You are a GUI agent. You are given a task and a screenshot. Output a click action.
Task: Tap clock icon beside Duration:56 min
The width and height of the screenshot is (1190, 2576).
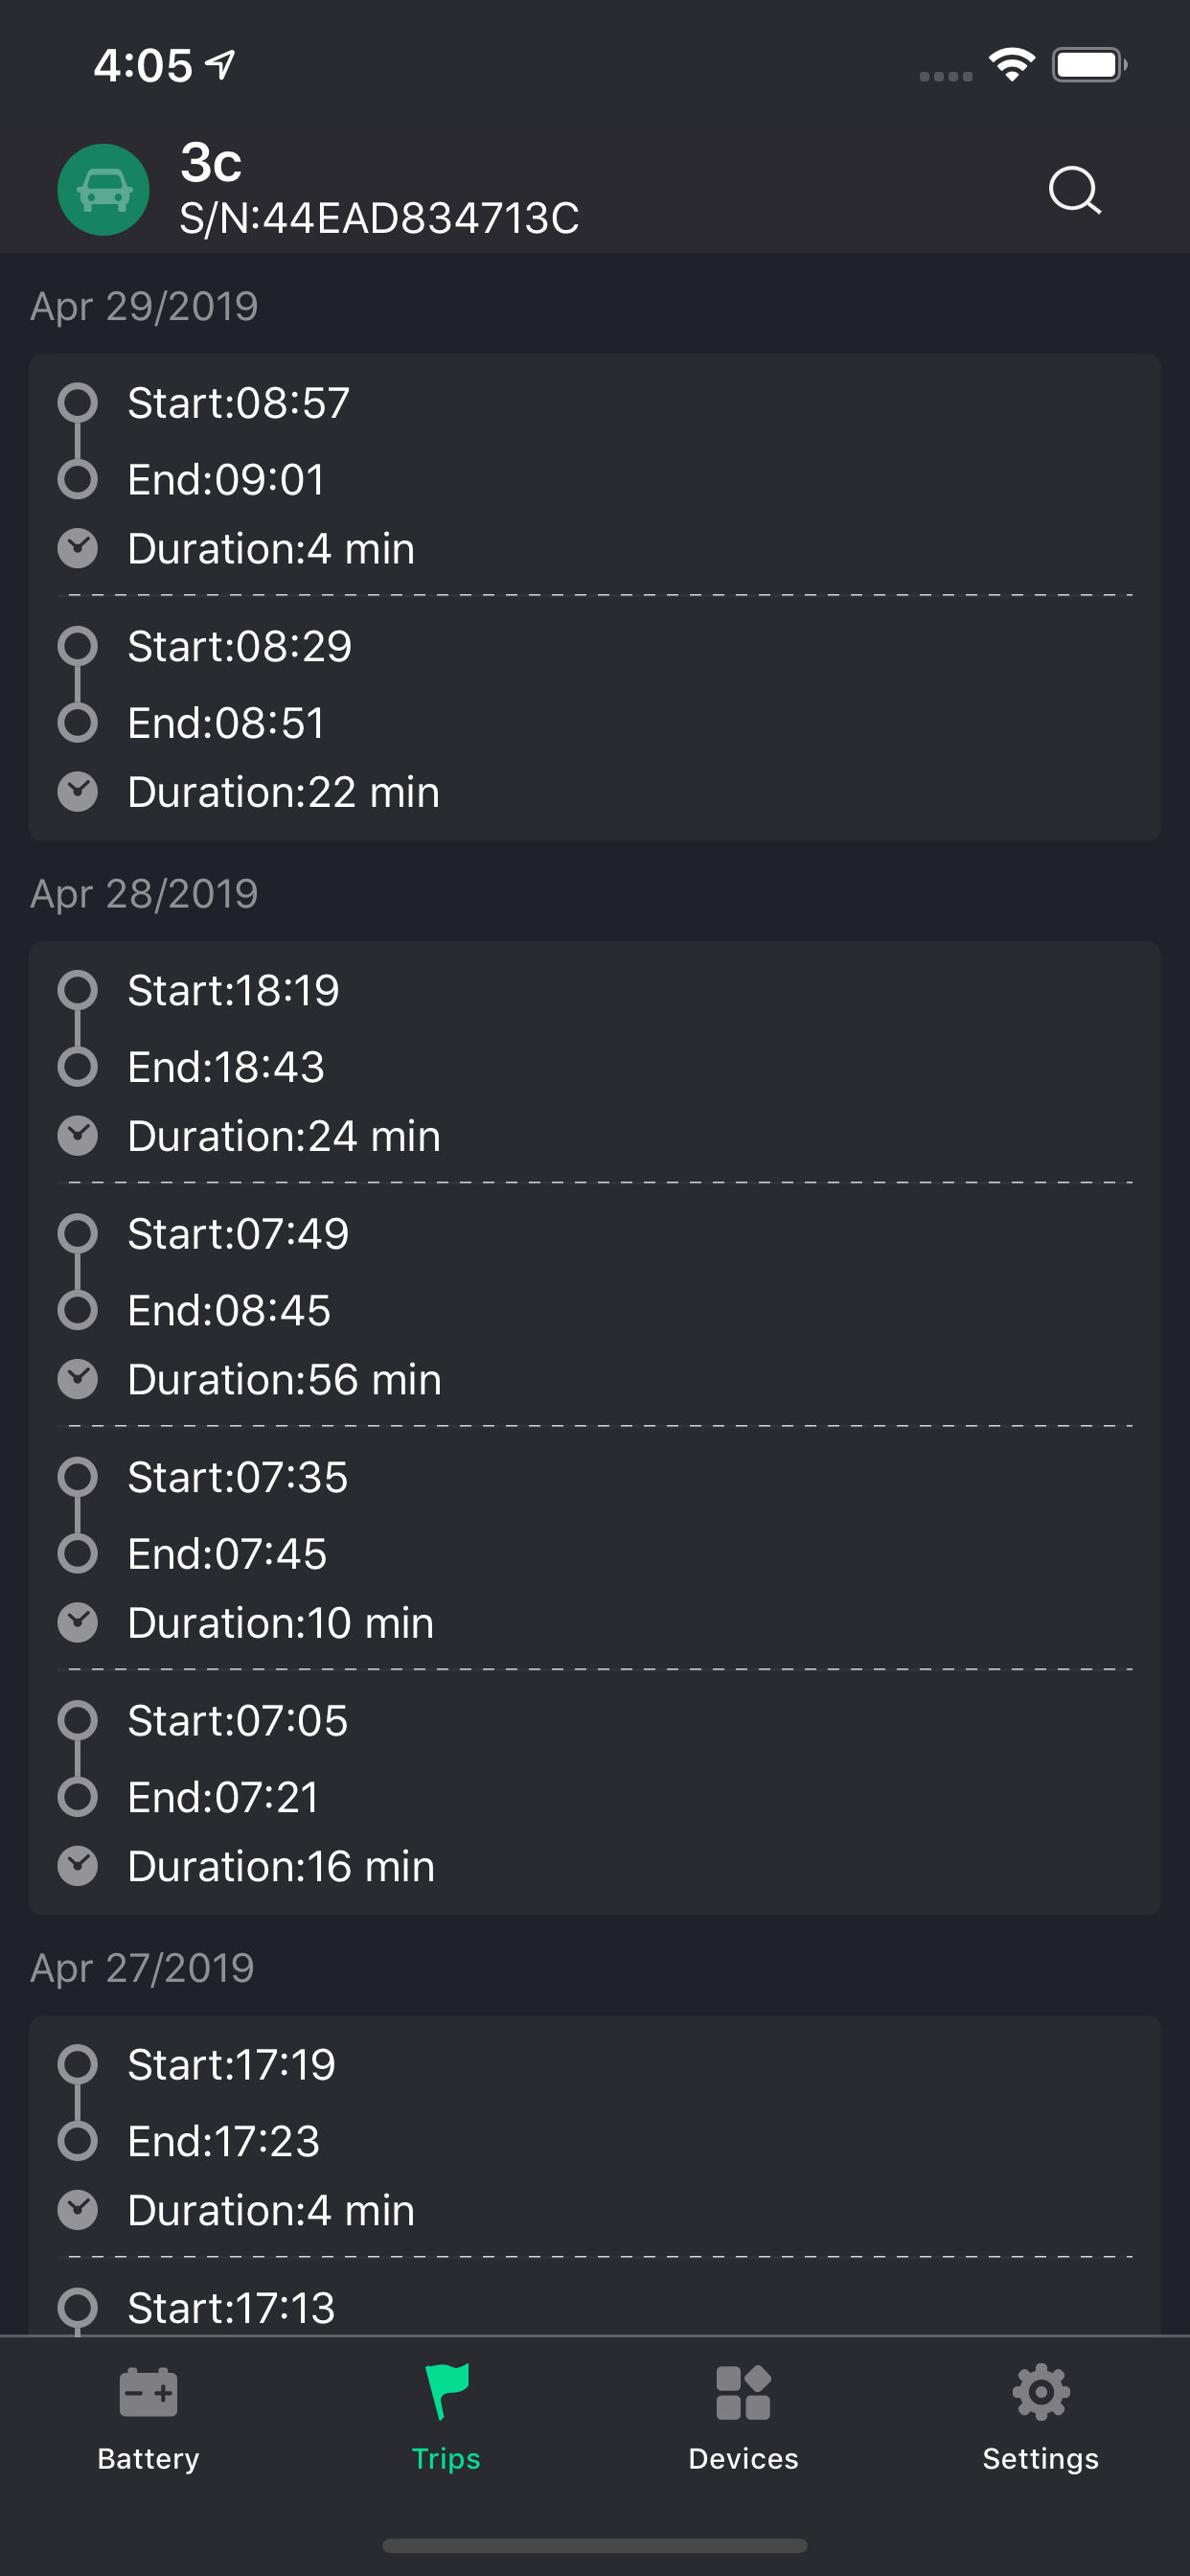point(77,1379)
